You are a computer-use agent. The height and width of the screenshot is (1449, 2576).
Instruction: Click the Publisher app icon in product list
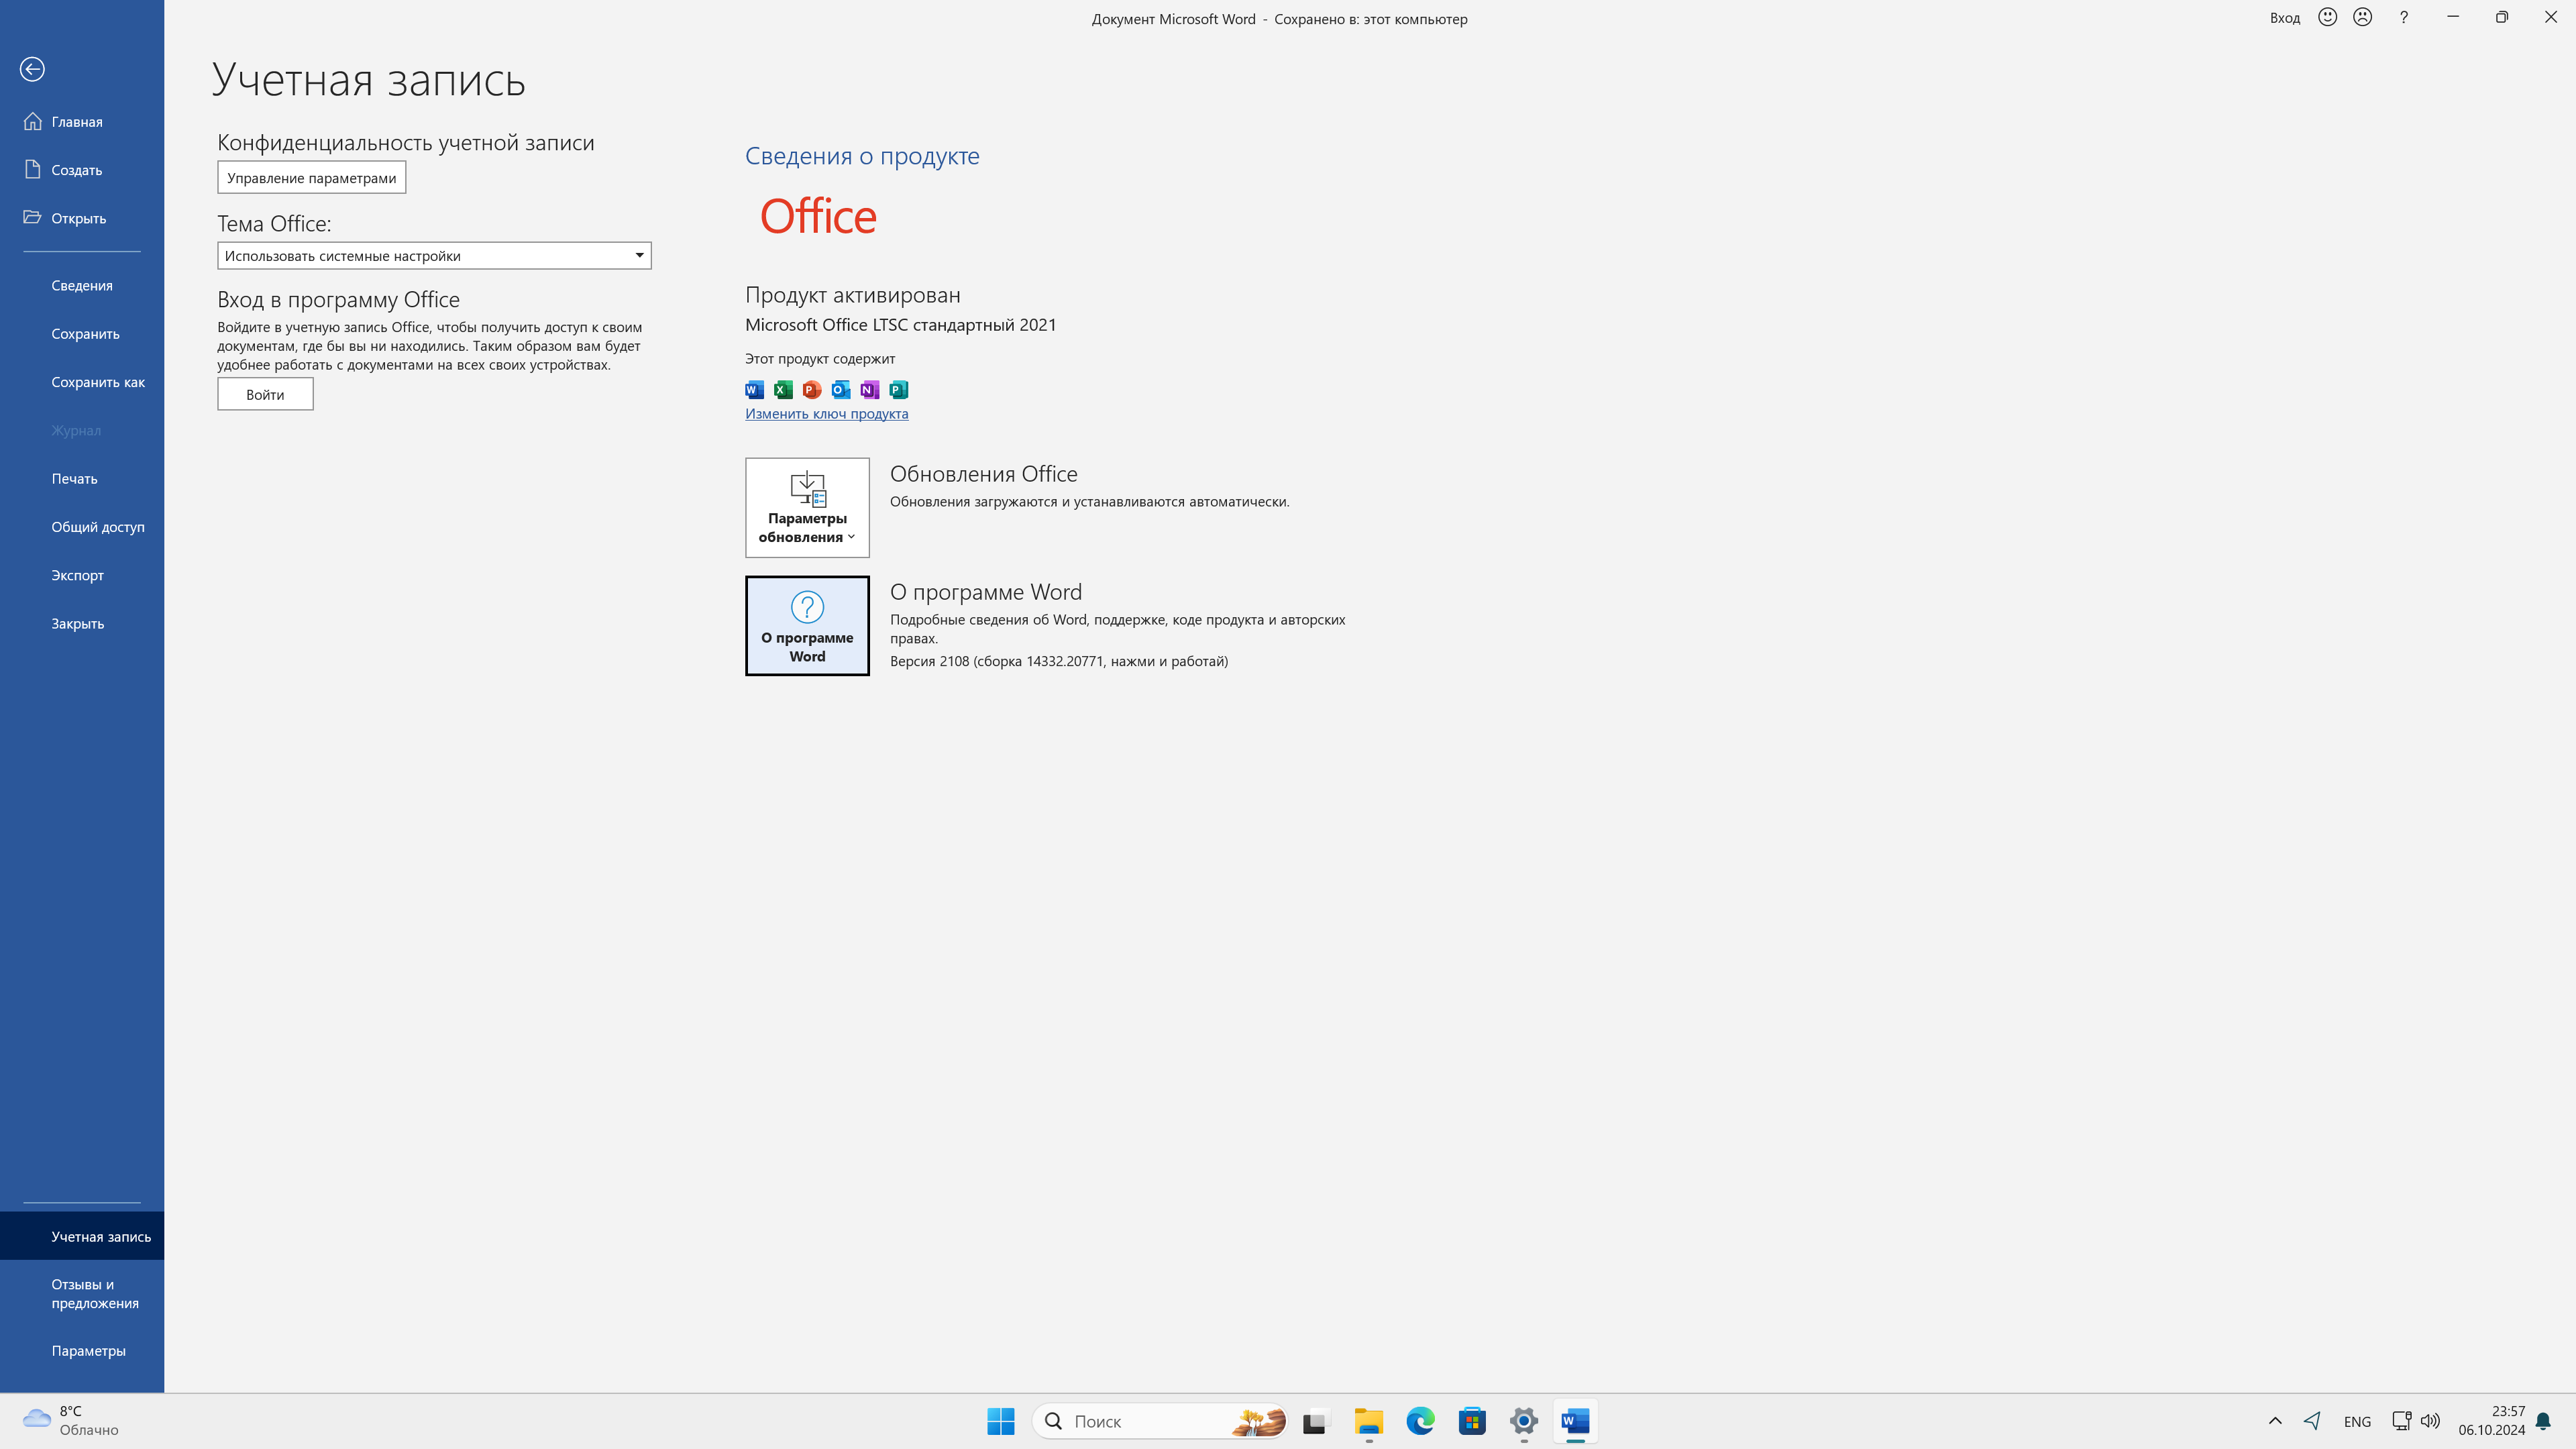pyautogui.click(x=898, y=390)
